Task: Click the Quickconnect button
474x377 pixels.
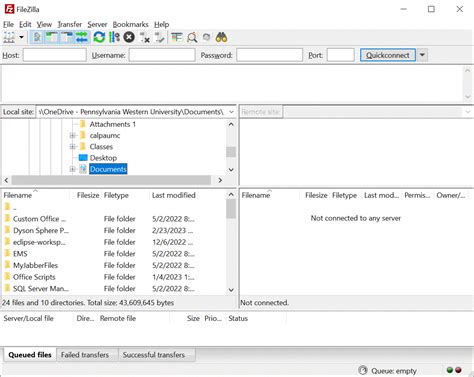Action: (388, 55)
